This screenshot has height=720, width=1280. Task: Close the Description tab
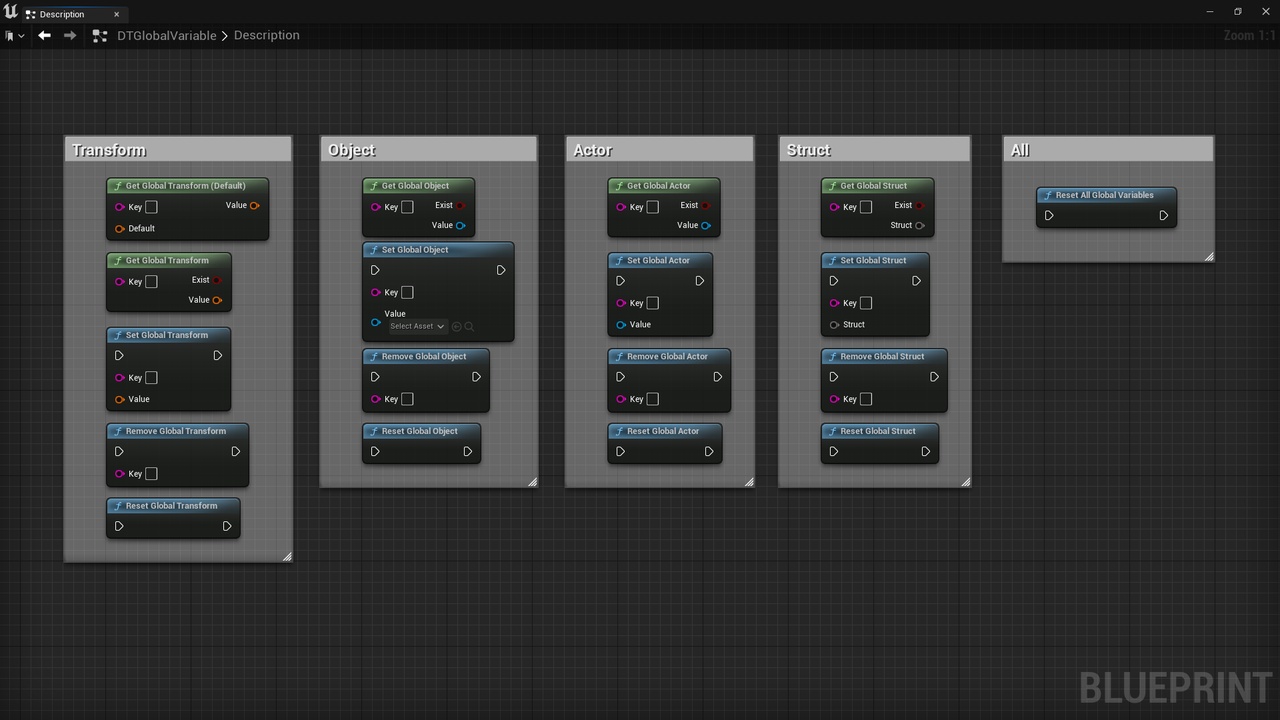(116, 14)
